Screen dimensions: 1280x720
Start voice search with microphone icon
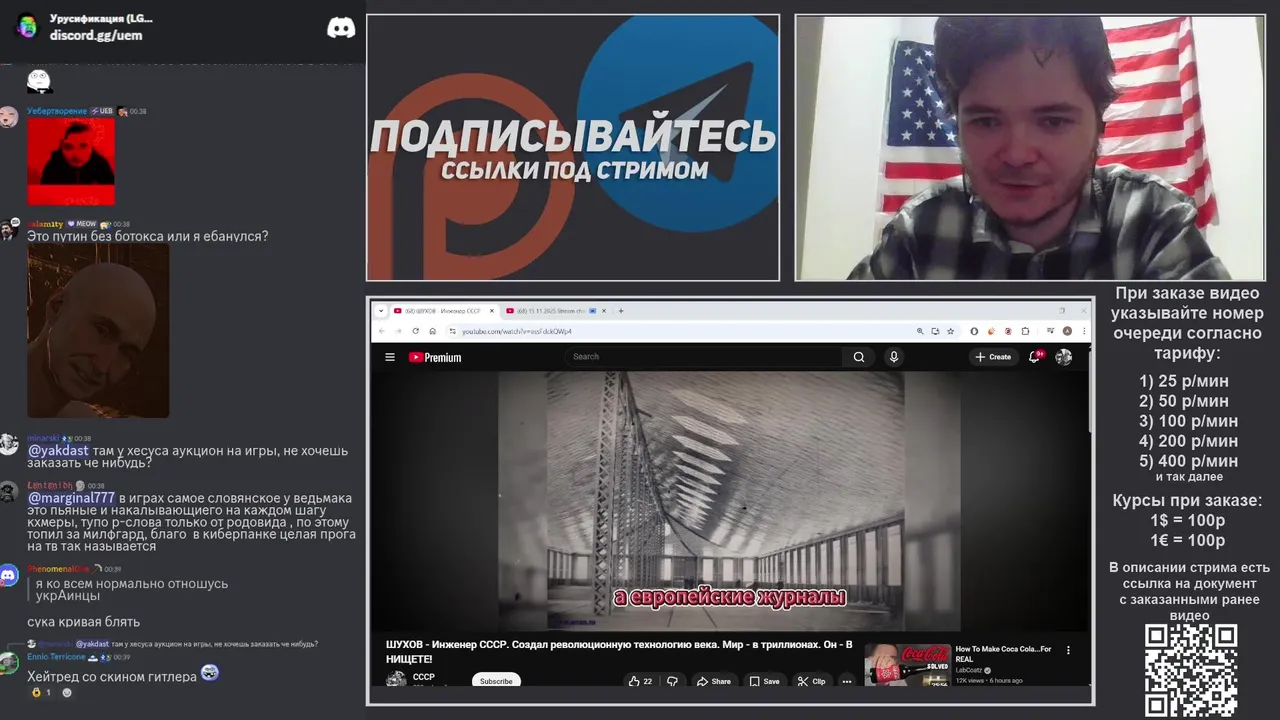coord(894,357)
